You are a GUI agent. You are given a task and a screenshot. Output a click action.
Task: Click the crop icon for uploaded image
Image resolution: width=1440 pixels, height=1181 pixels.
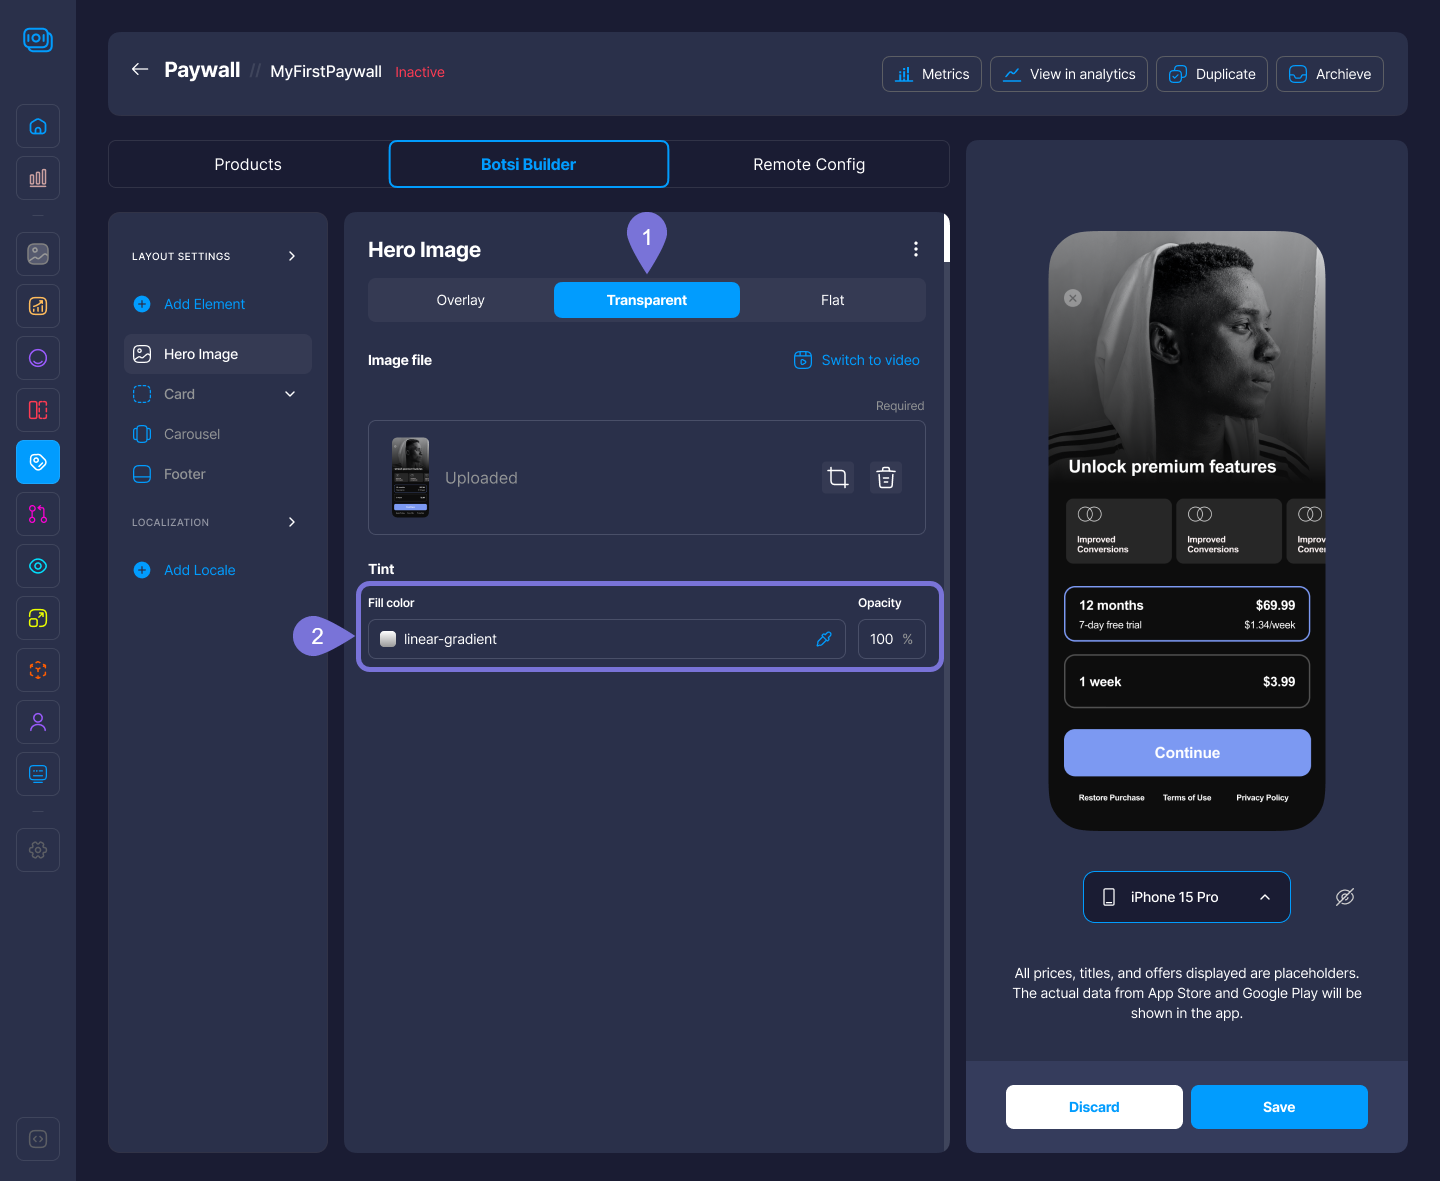point(838,478)
